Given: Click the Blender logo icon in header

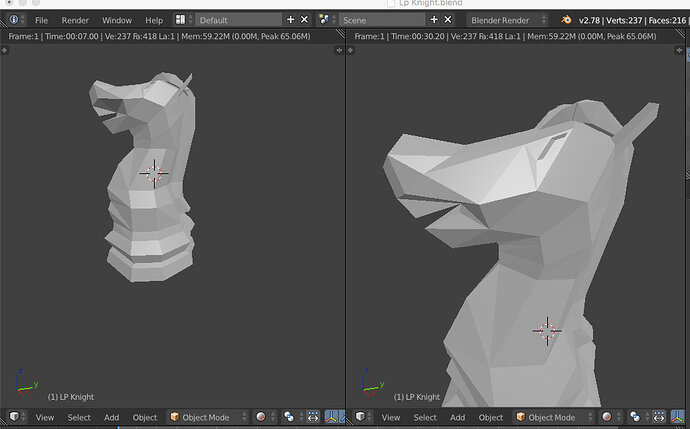Looking at the screenshot, I should click(568, 20).
